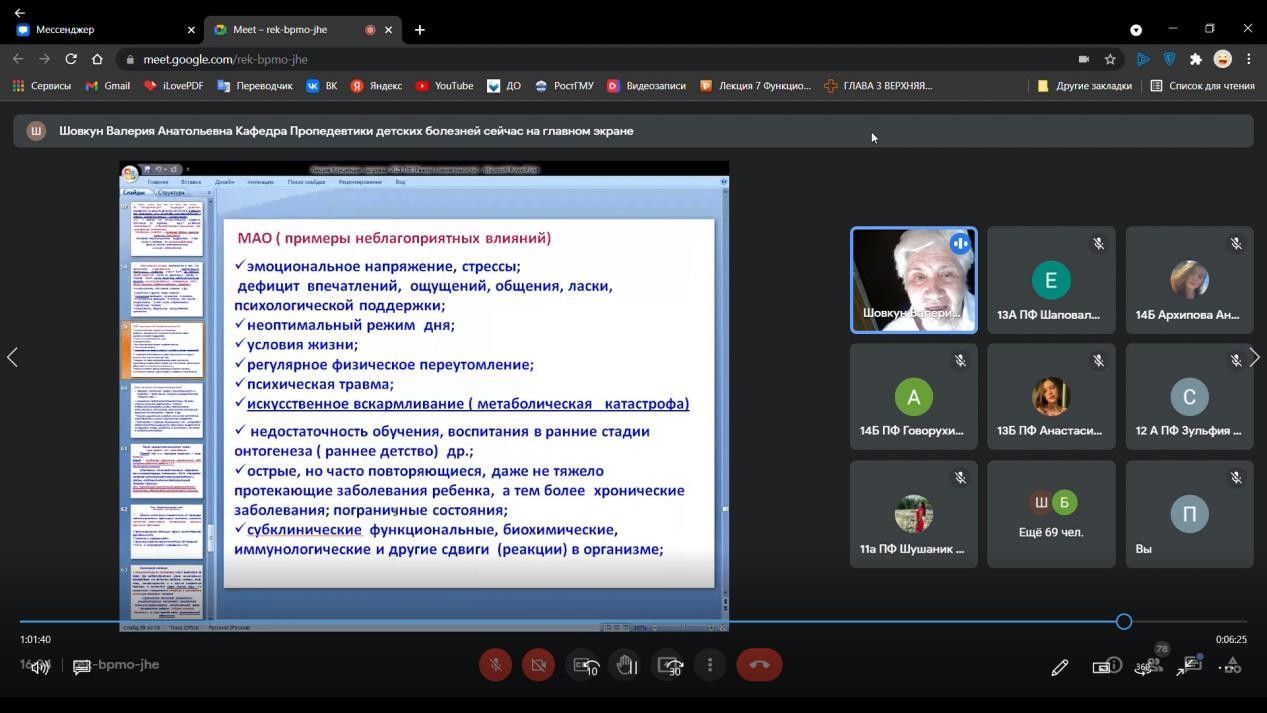This screenshot has height=713, width=1267.
Task: Open the Chrome profile avatar
Action: tap(1222, 59)
